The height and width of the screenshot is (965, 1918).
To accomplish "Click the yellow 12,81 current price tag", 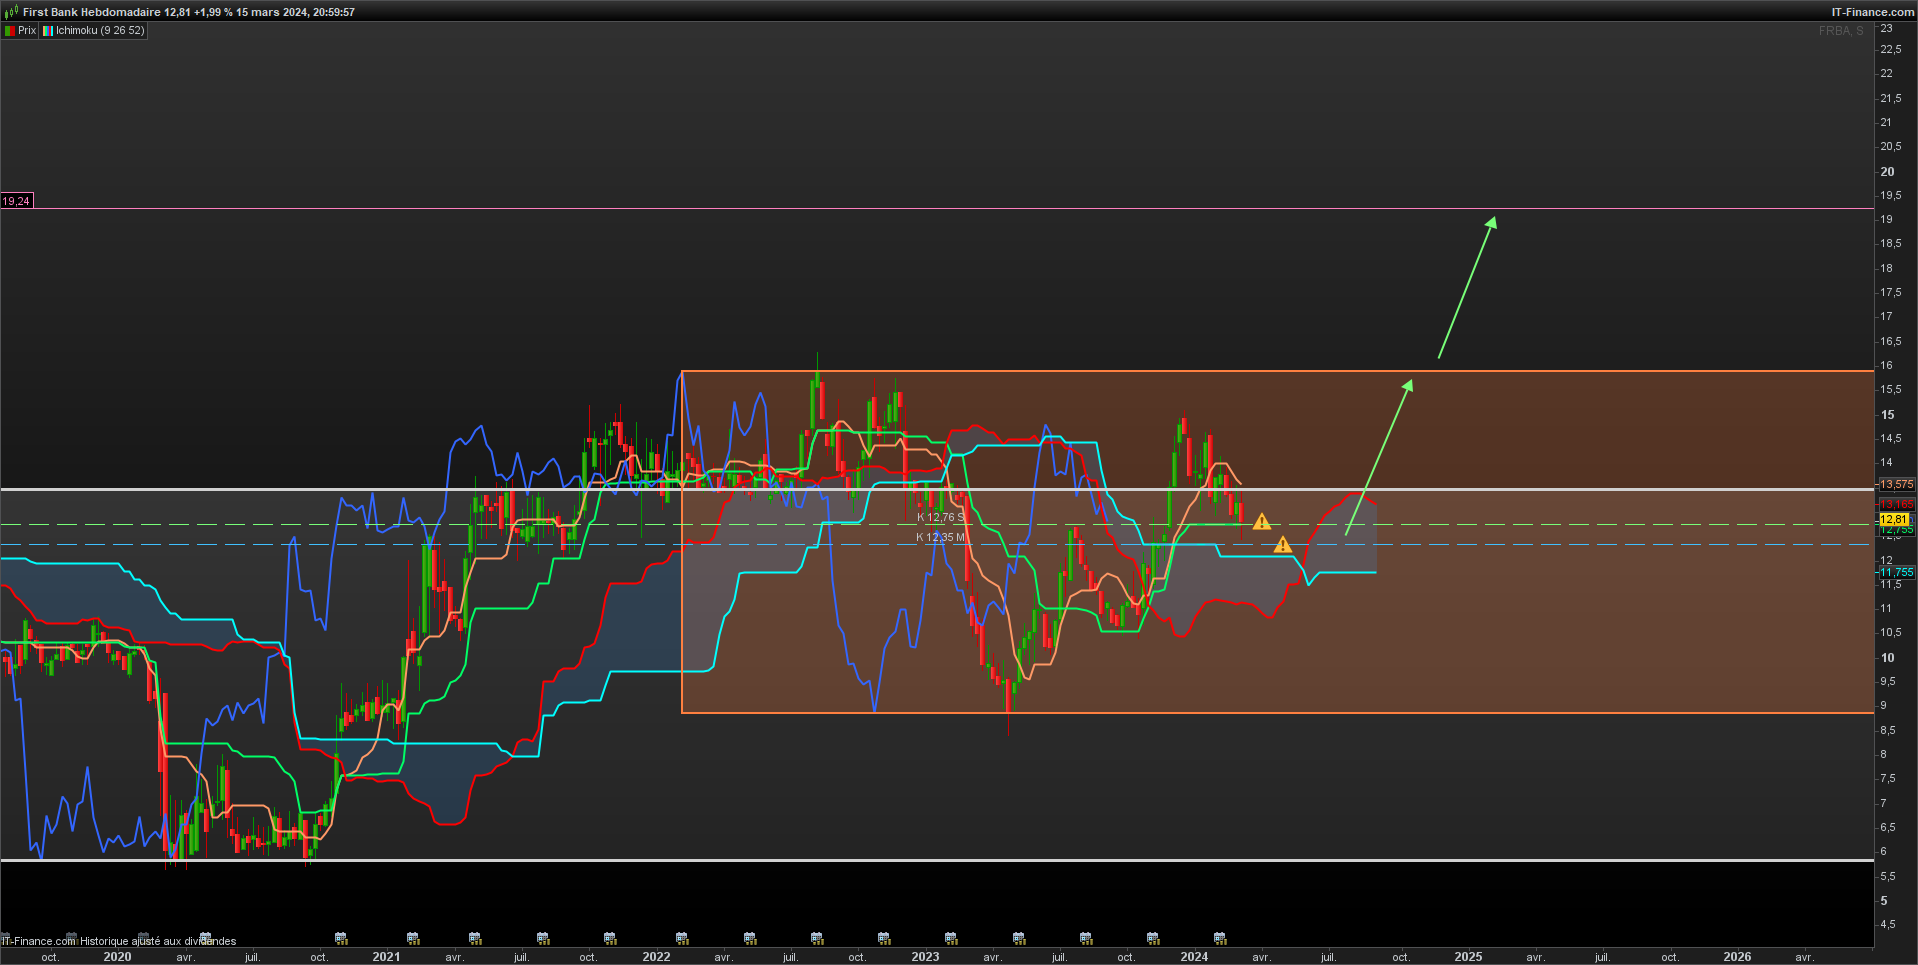I will pos(1894,520).
